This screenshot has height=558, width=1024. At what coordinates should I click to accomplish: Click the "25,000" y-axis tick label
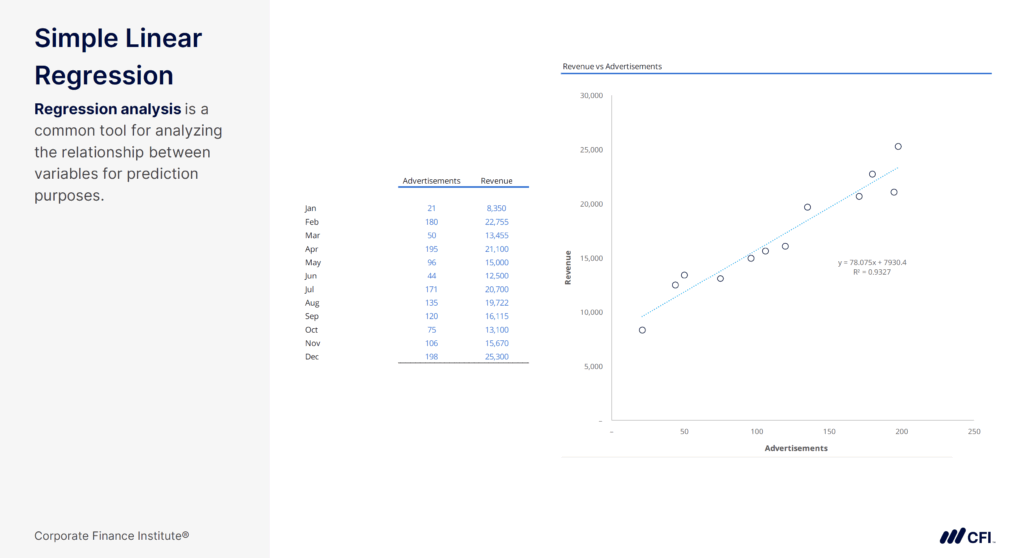[x=591, y=150]
